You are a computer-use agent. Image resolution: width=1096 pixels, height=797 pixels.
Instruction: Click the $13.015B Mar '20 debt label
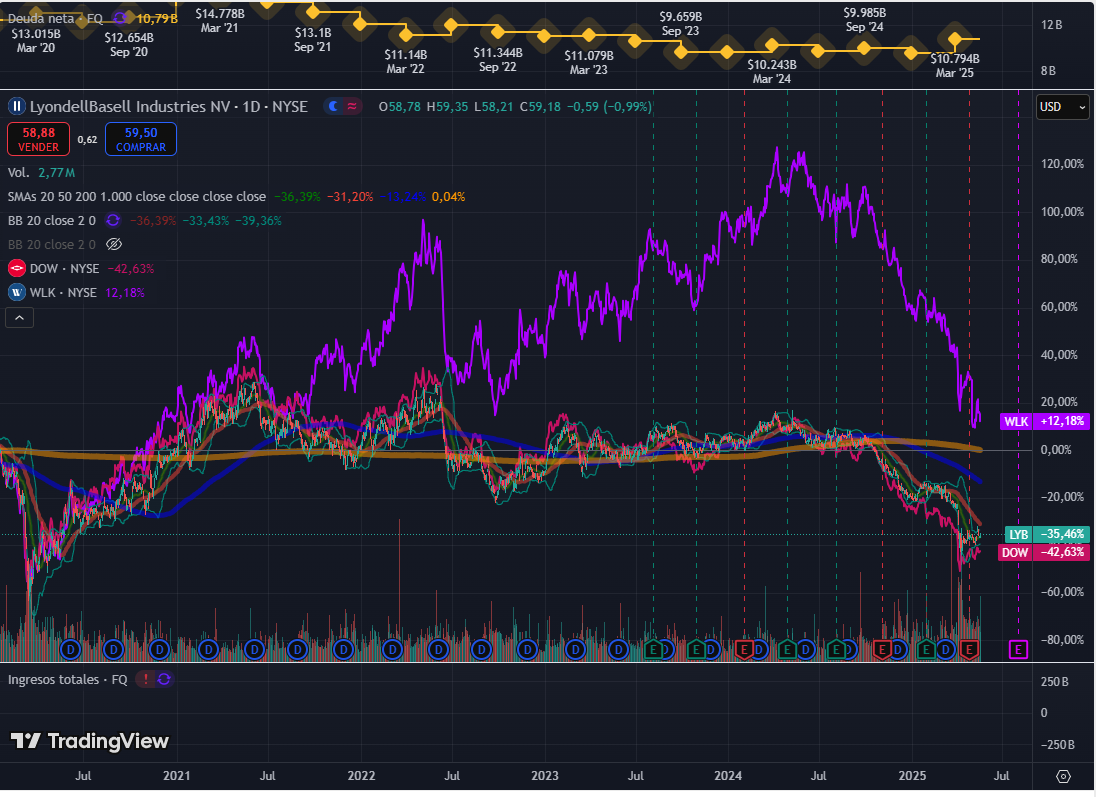click(x=36, y=41)
